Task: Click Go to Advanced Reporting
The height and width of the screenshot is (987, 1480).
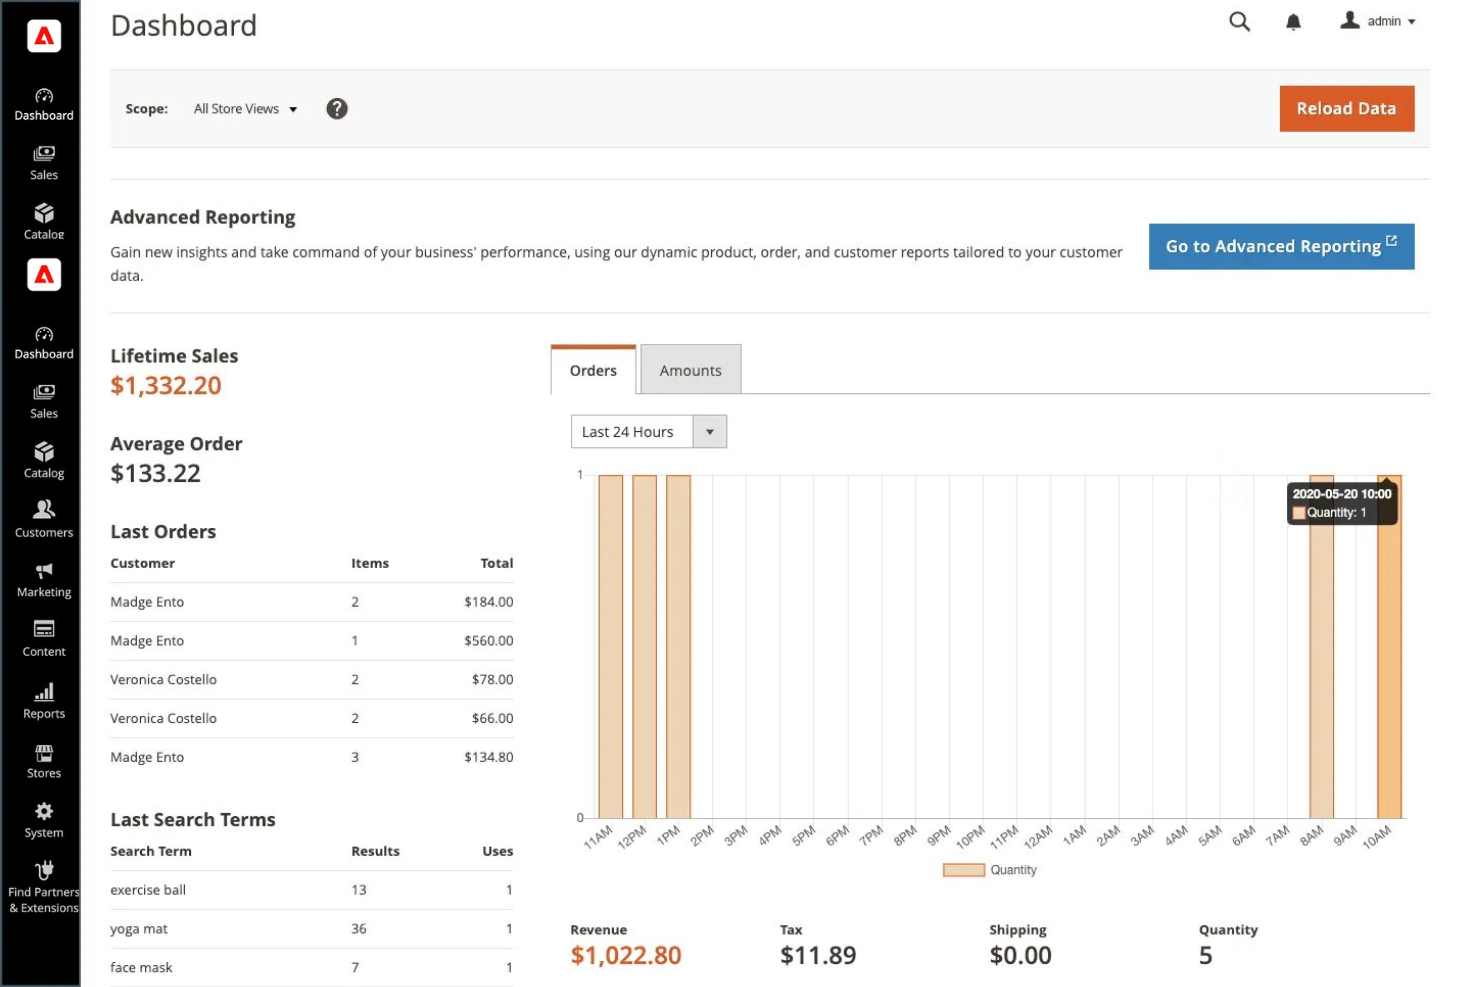Action: point(1281,246)
